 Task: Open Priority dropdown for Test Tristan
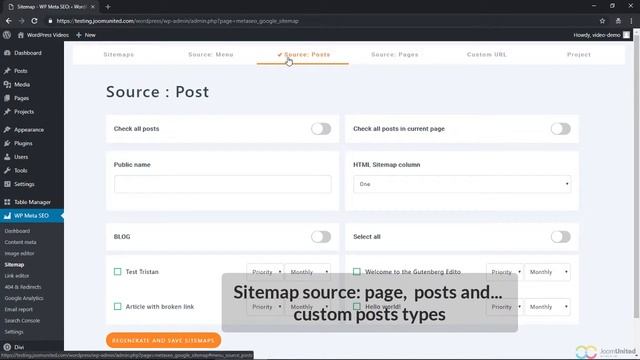(x=265, y=272)
